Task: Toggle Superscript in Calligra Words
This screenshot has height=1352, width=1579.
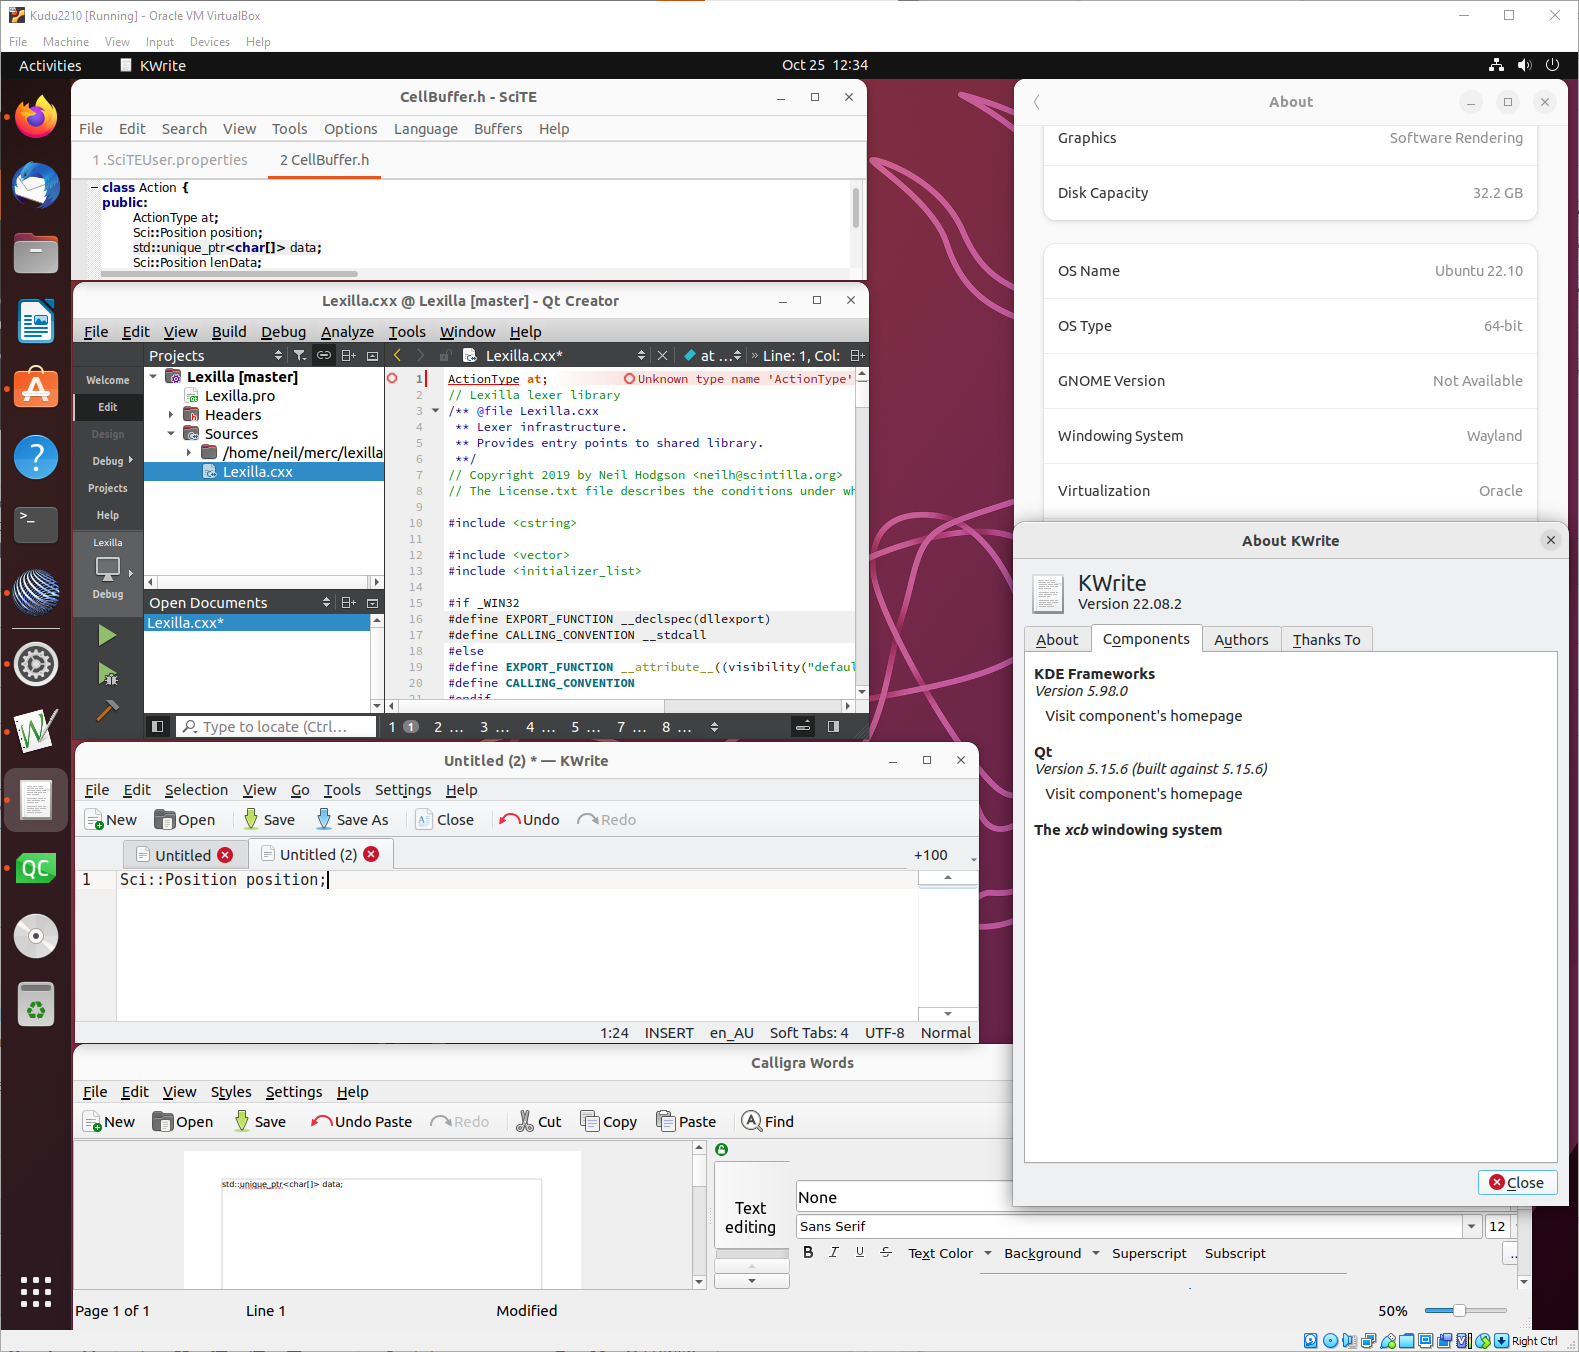Action: coord(1149,1253)
